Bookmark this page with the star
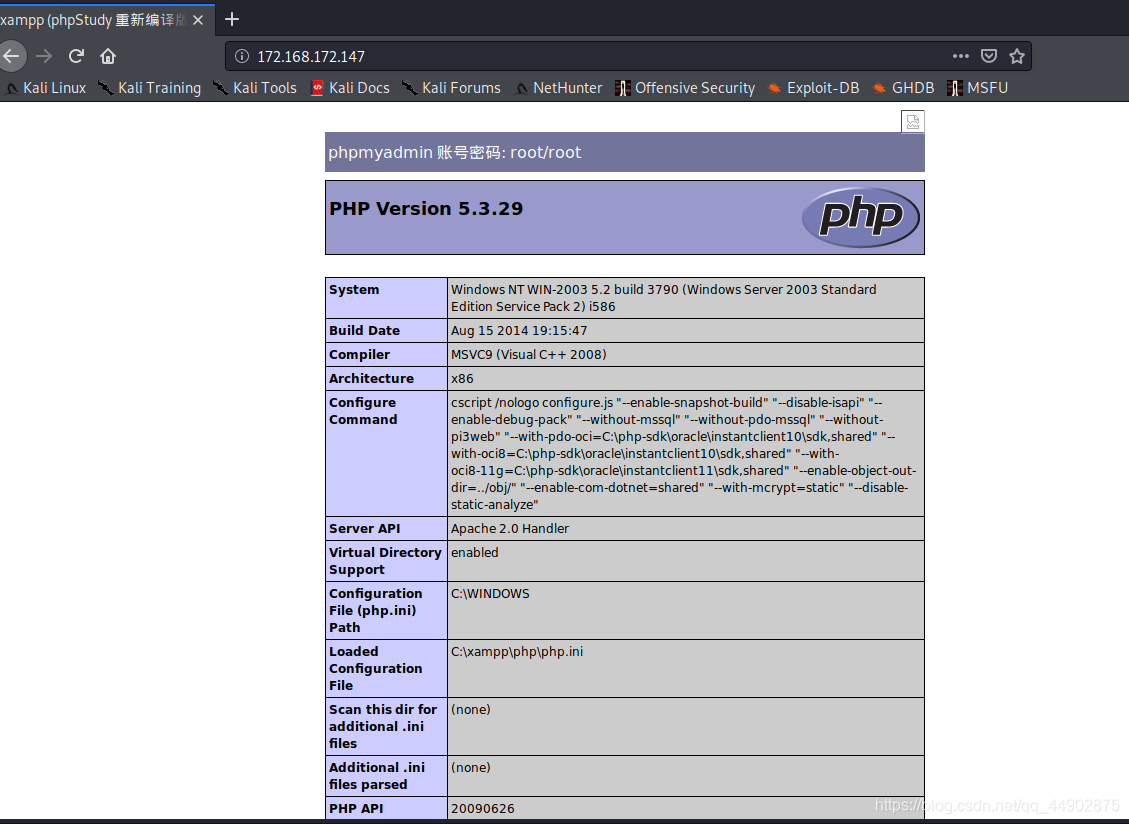 (1017, 56)
